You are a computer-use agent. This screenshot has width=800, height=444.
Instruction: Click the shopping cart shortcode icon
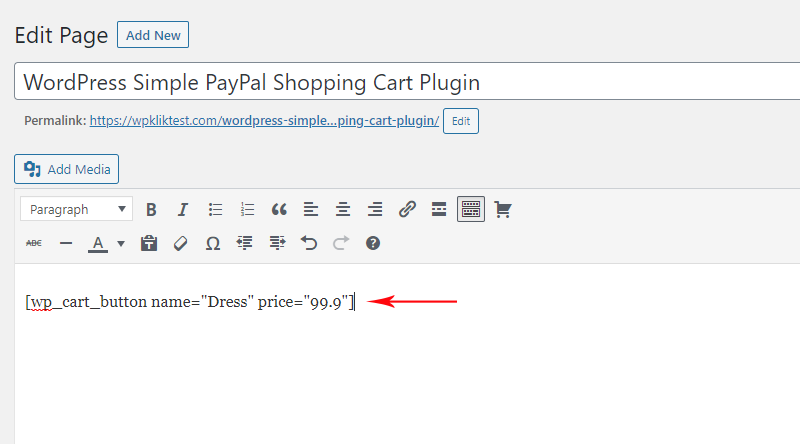pos(503,209)
